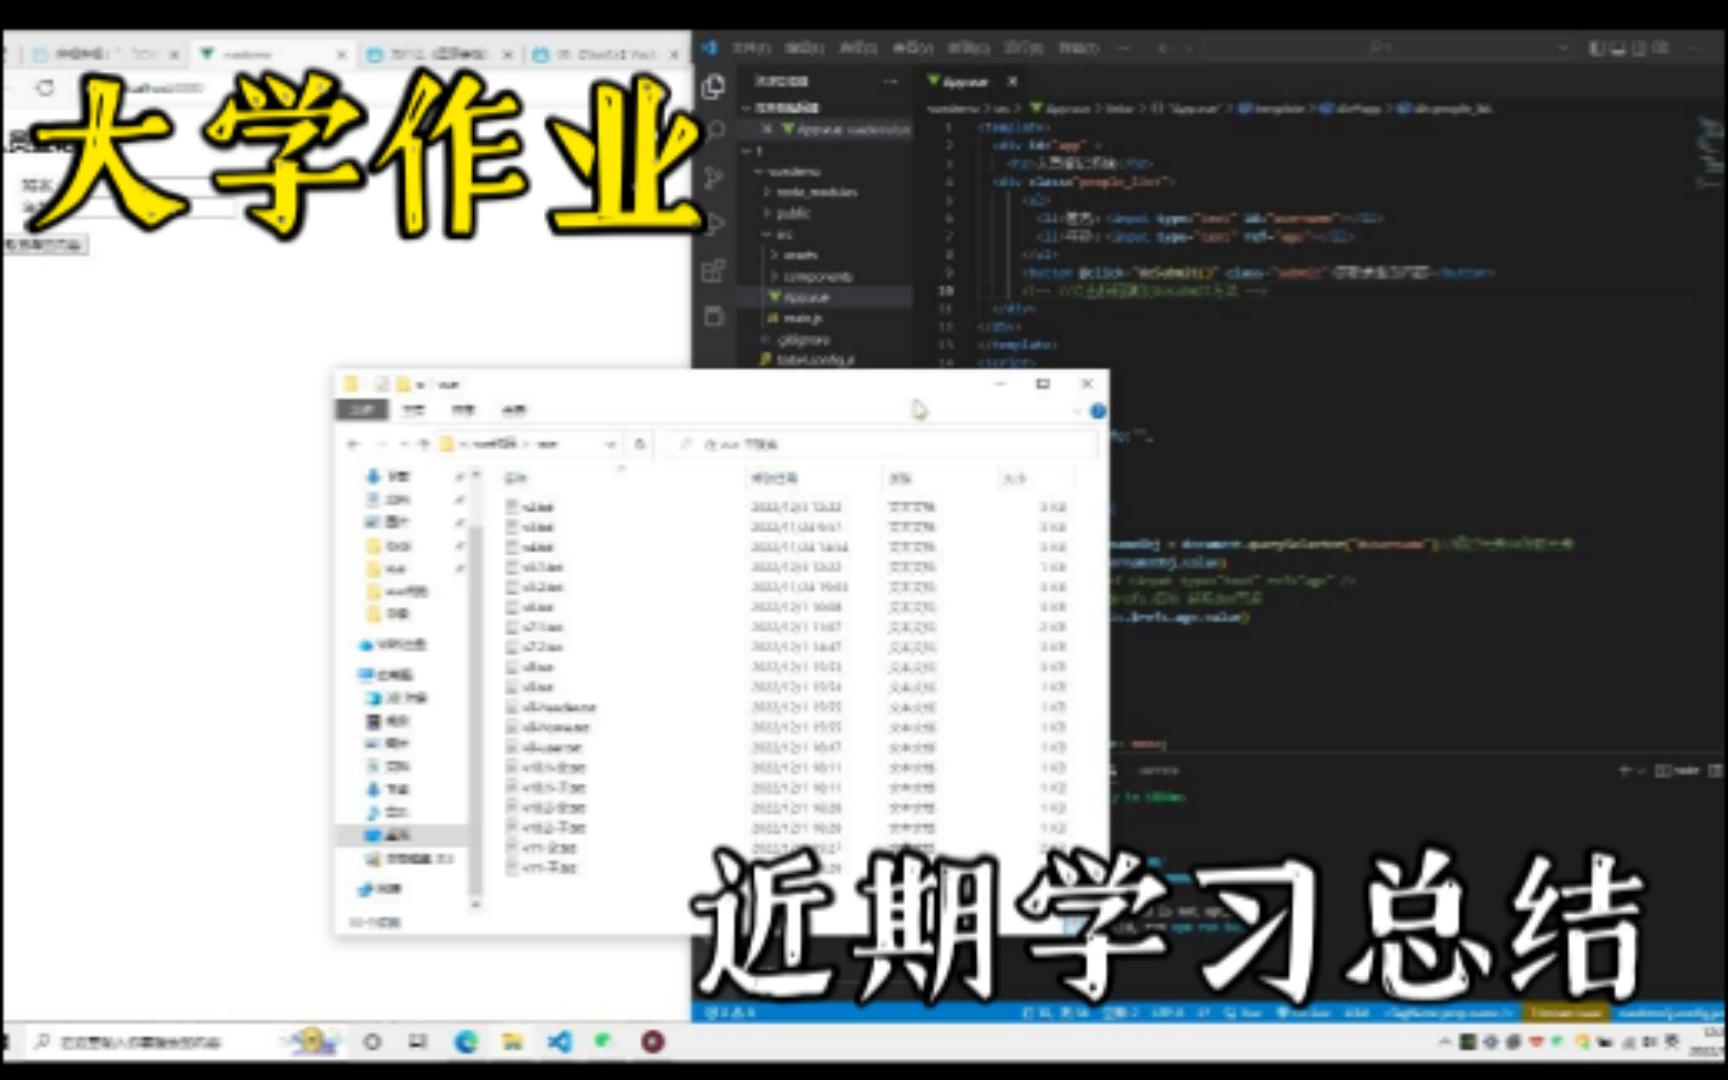Open main.js in the file tree
This screenshot has width=1728, height=1080.
click(802, 318)
